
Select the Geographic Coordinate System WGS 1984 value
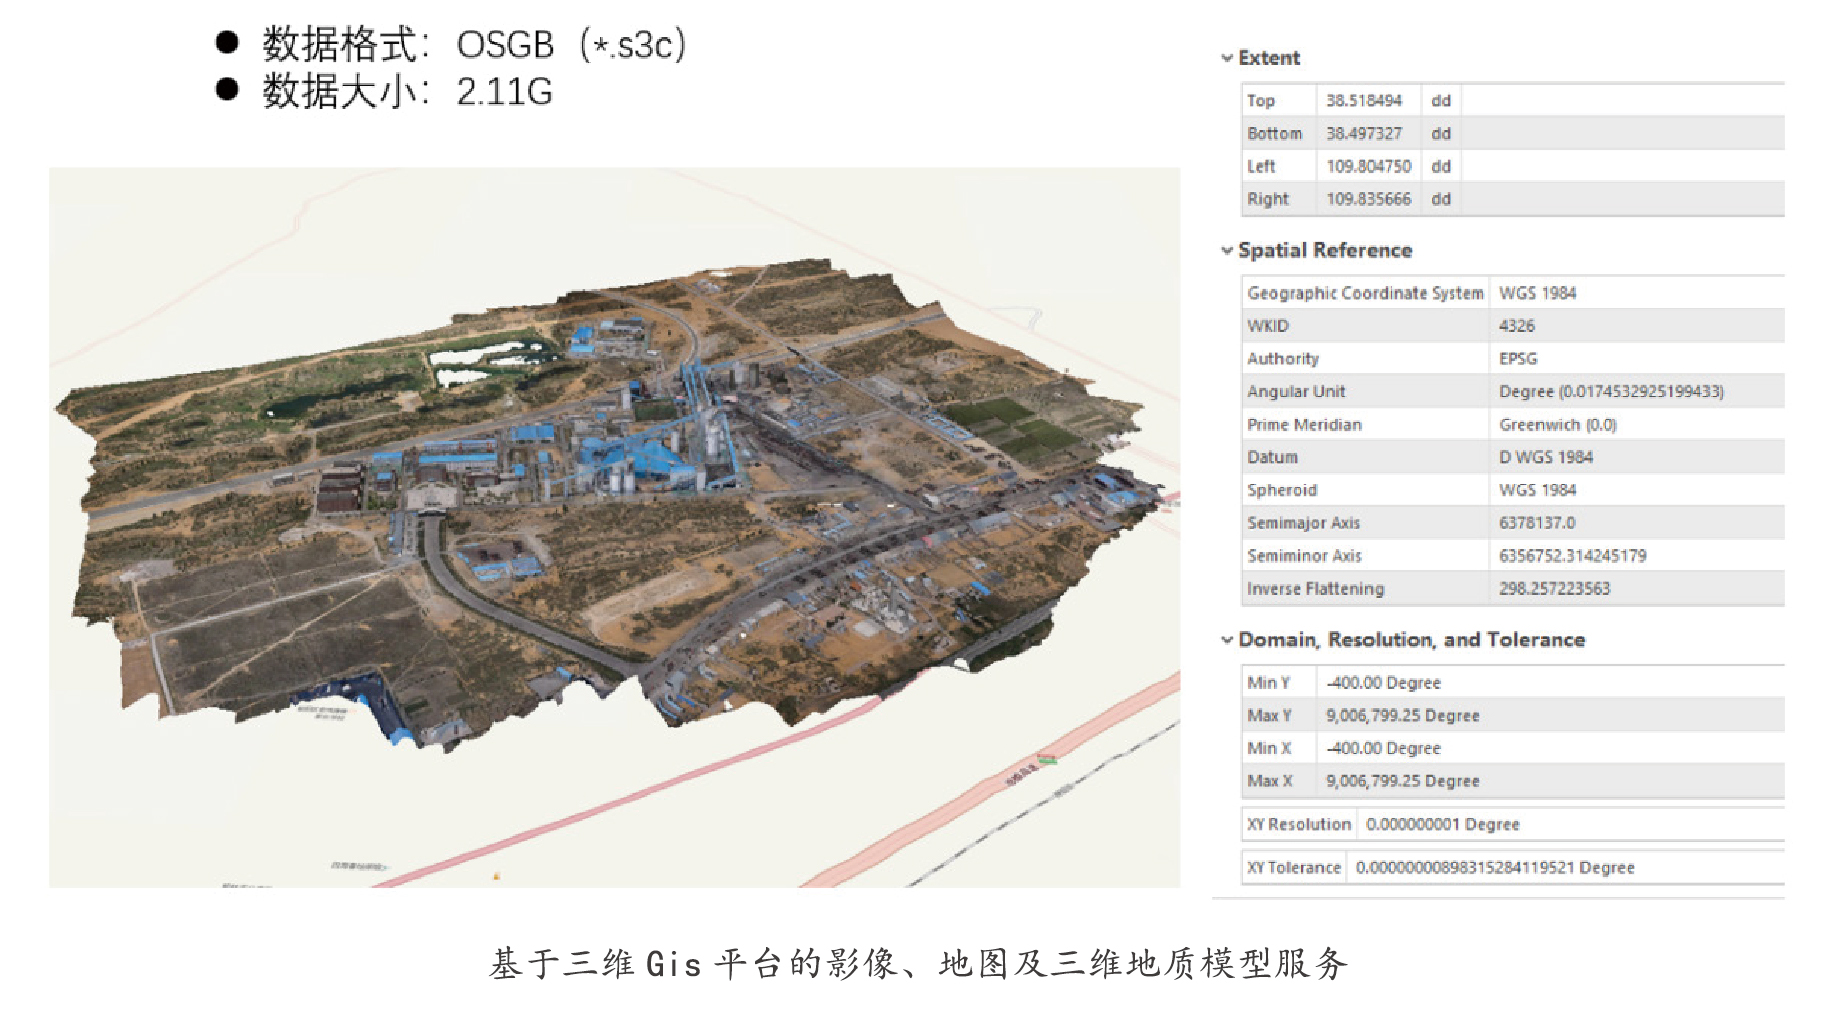1537,293
